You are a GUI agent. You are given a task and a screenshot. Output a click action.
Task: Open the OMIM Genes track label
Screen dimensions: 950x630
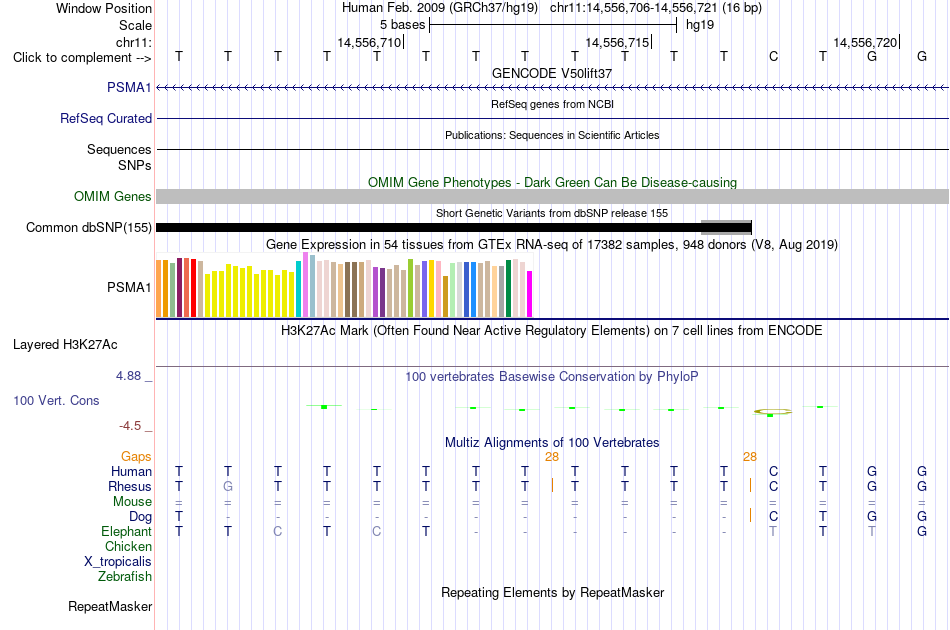tap(112, 196)
